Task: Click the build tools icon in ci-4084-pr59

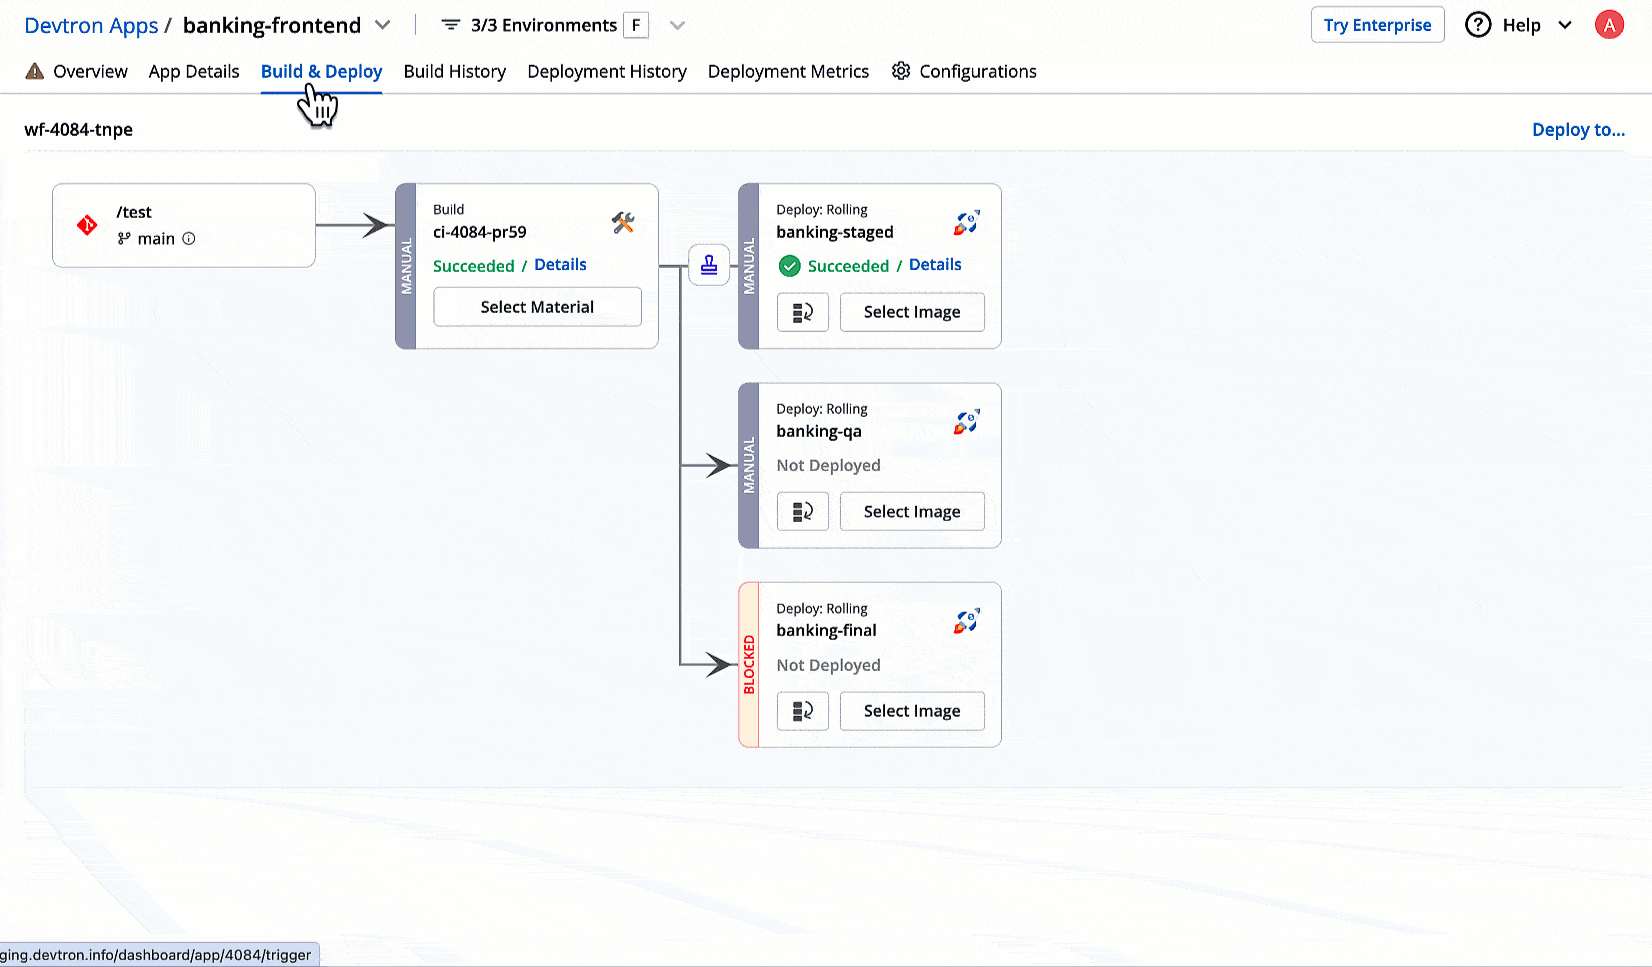Action: [x=623, y=223]
